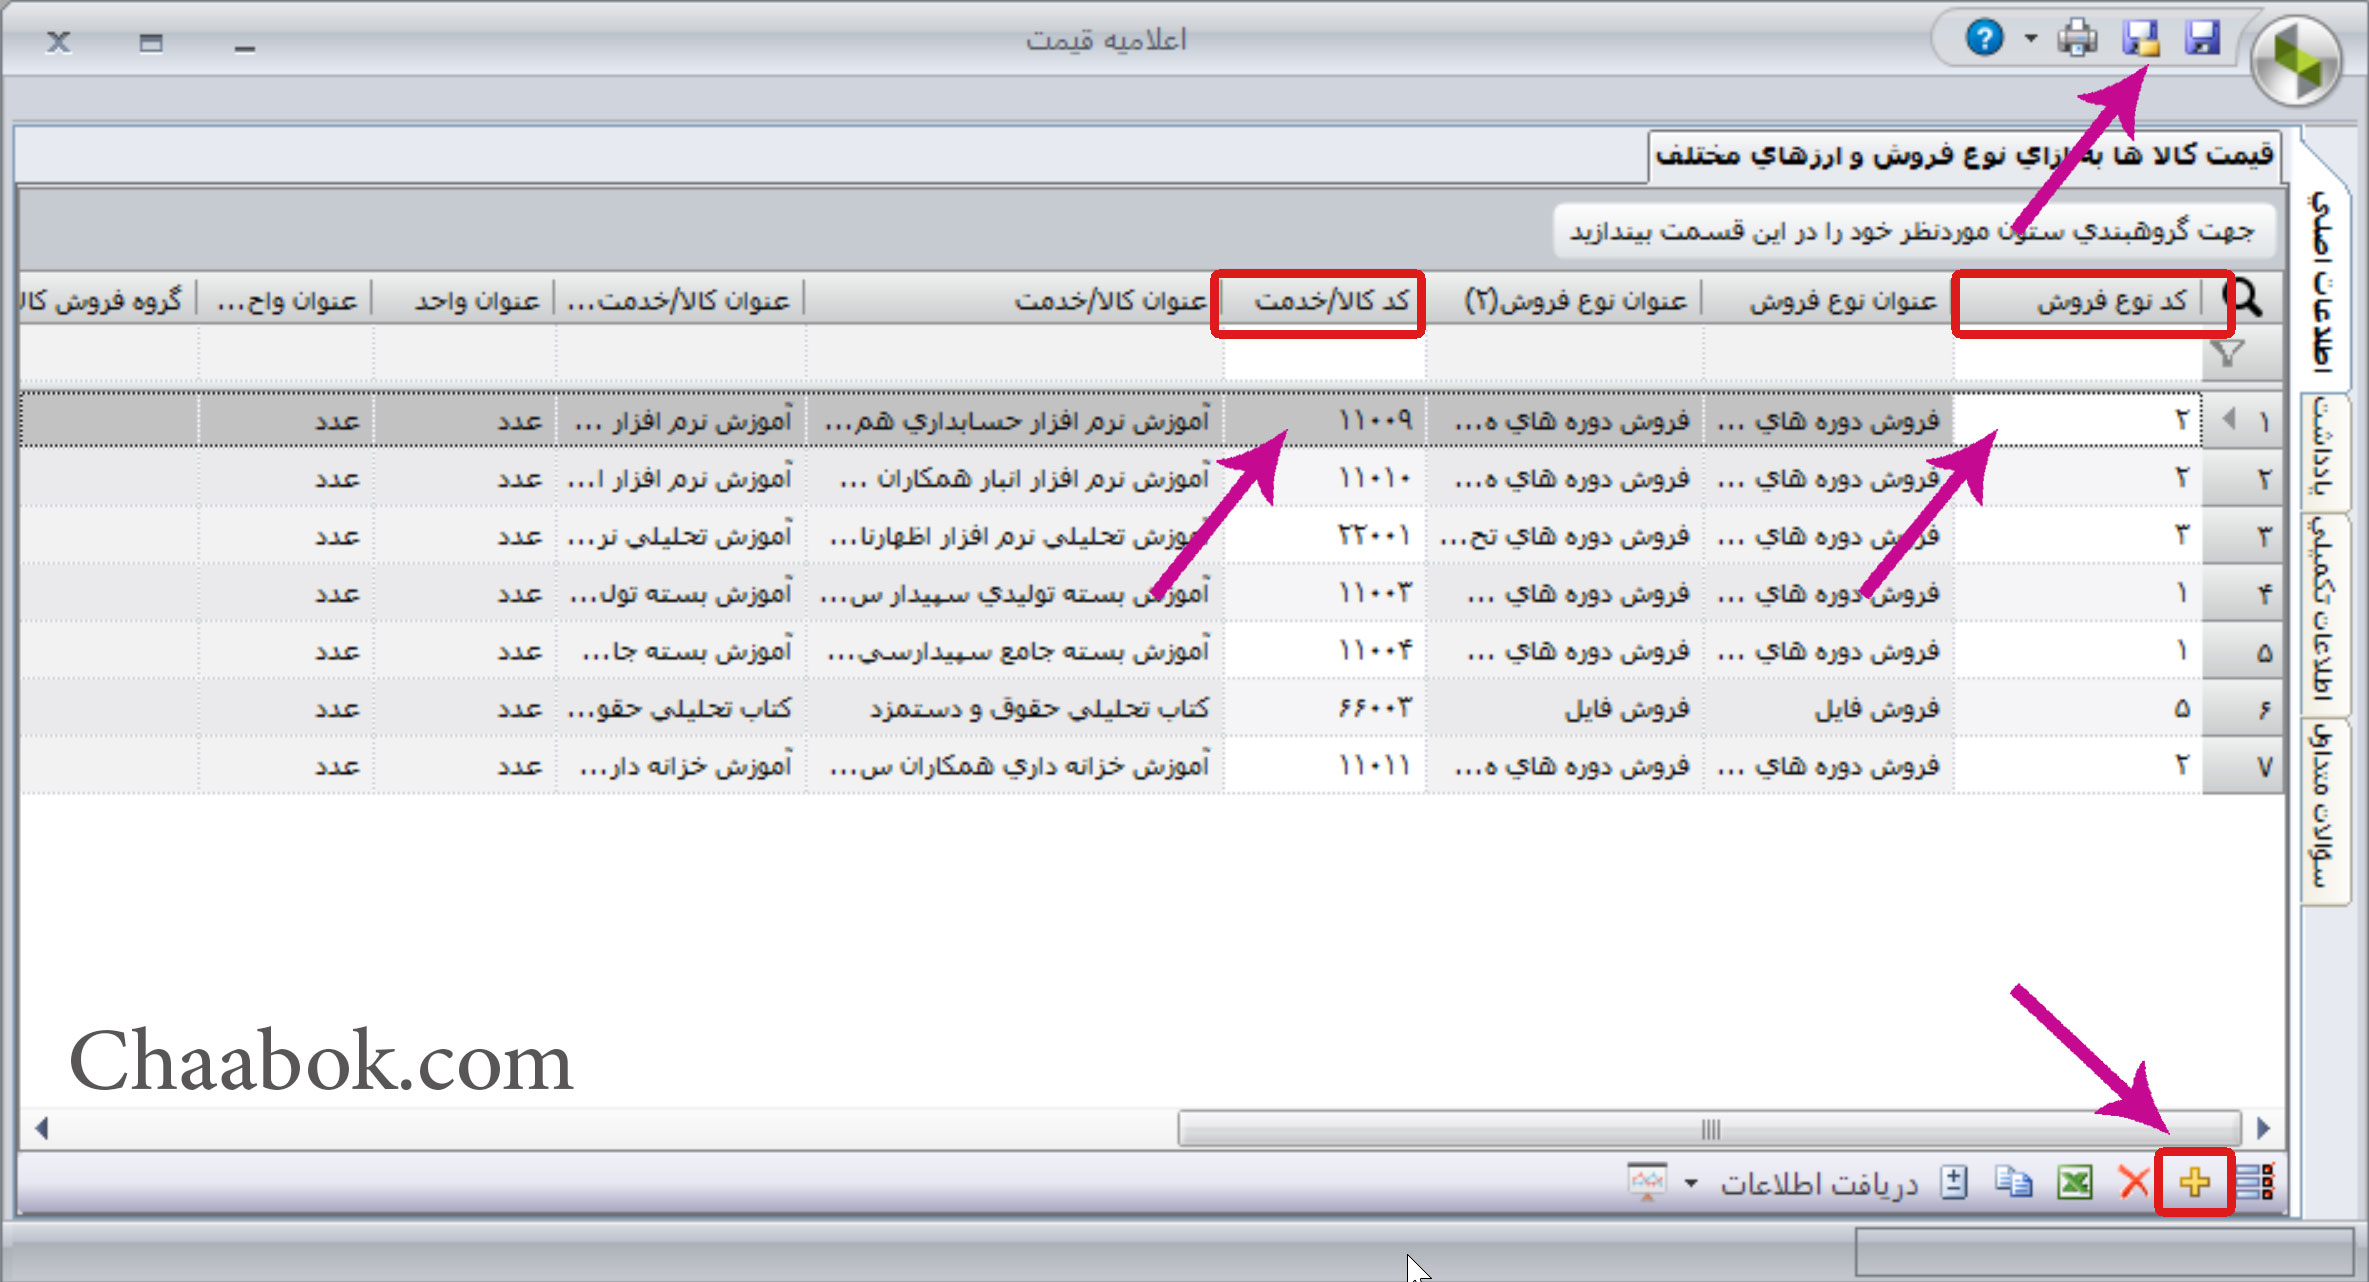Click product code cell ۱۱۰۰۳
This screenshot has width=2369, height=1282.
tap(1325, 594)
